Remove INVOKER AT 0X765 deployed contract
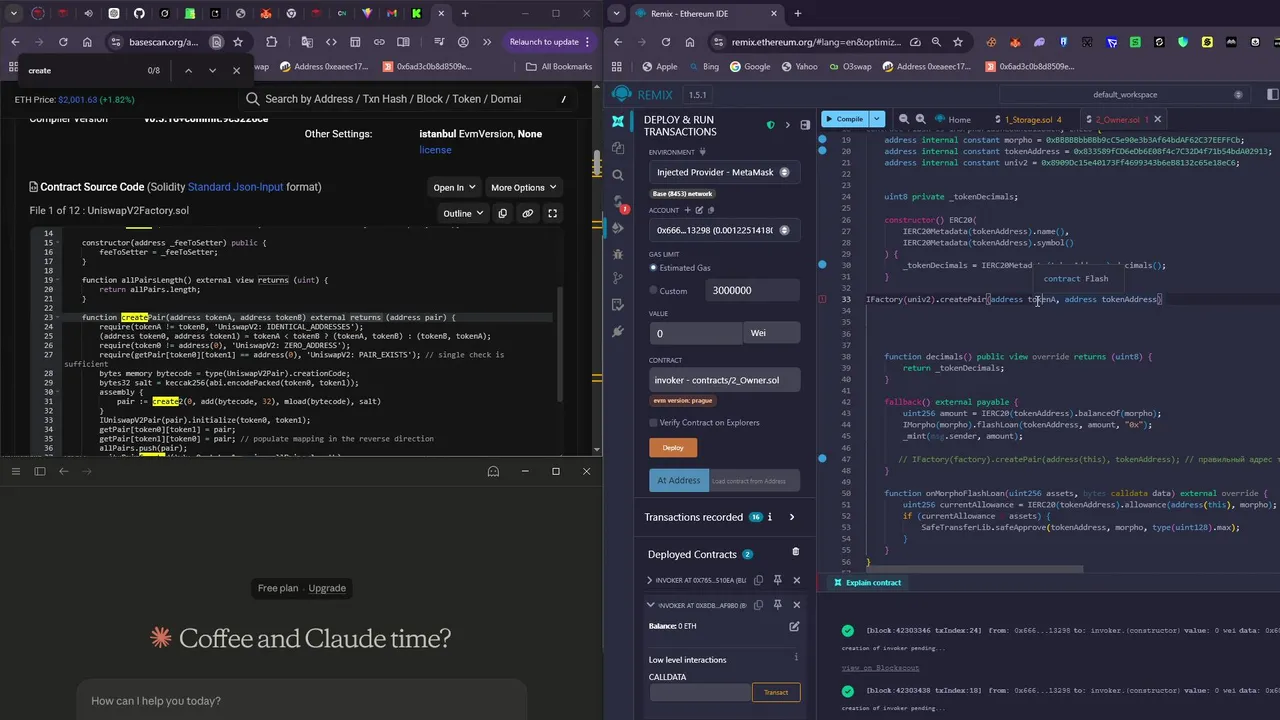Viewport: 1280px width, 720px height. tap(796, 580)
